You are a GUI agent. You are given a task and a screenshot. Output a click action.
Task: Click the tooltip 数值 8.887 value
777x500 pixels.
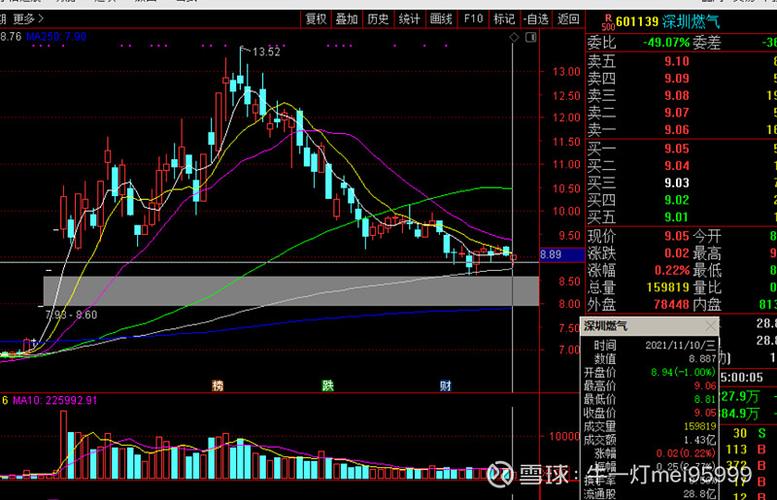pos(702,359)
